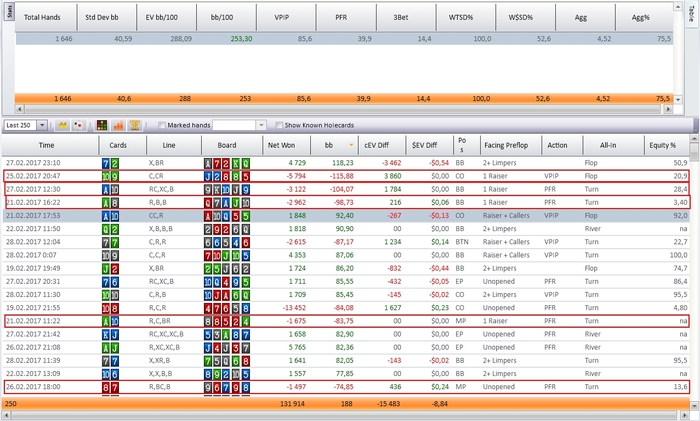Click the playing cards replayer icon
Screen dimensions: 700x421
pyautogui.click(x=78, y=125)
